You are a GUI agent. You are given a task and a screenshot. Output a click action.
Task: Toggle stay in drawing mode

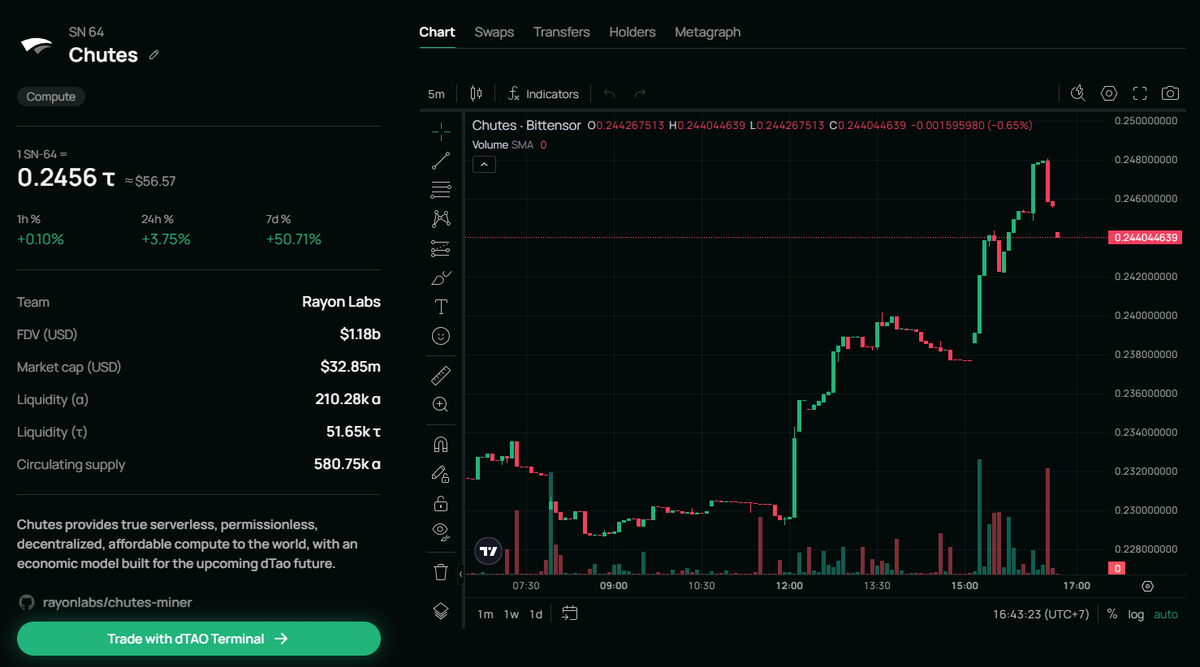coord(440,473)
